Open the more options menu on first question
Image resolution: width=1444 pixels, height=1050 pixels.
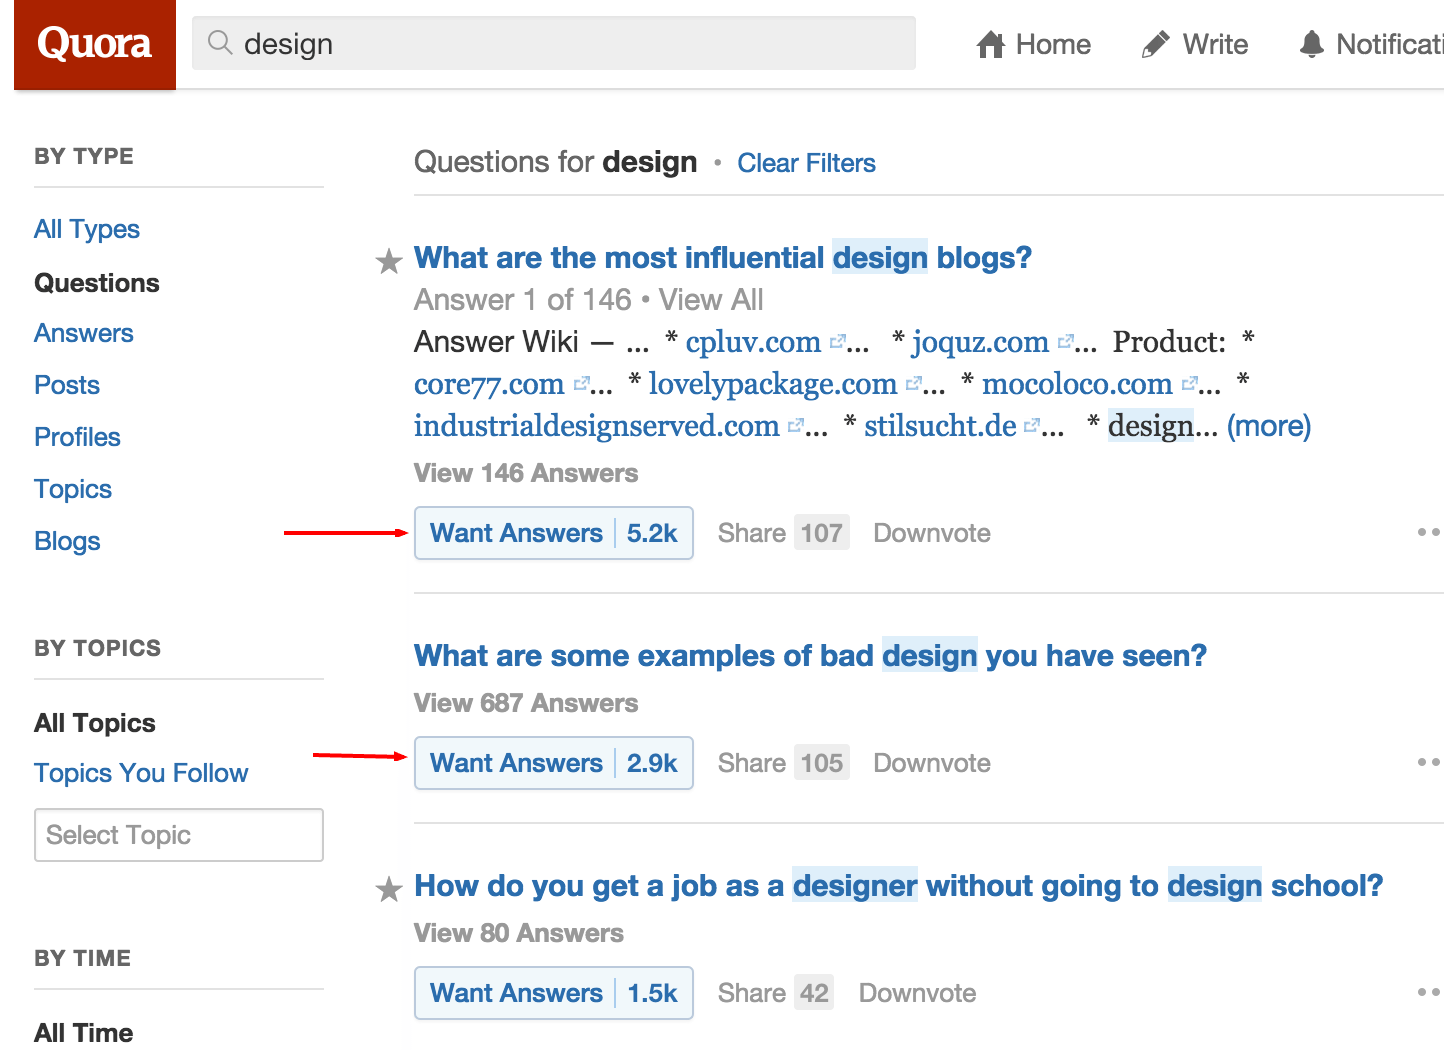coord(1428,532)
